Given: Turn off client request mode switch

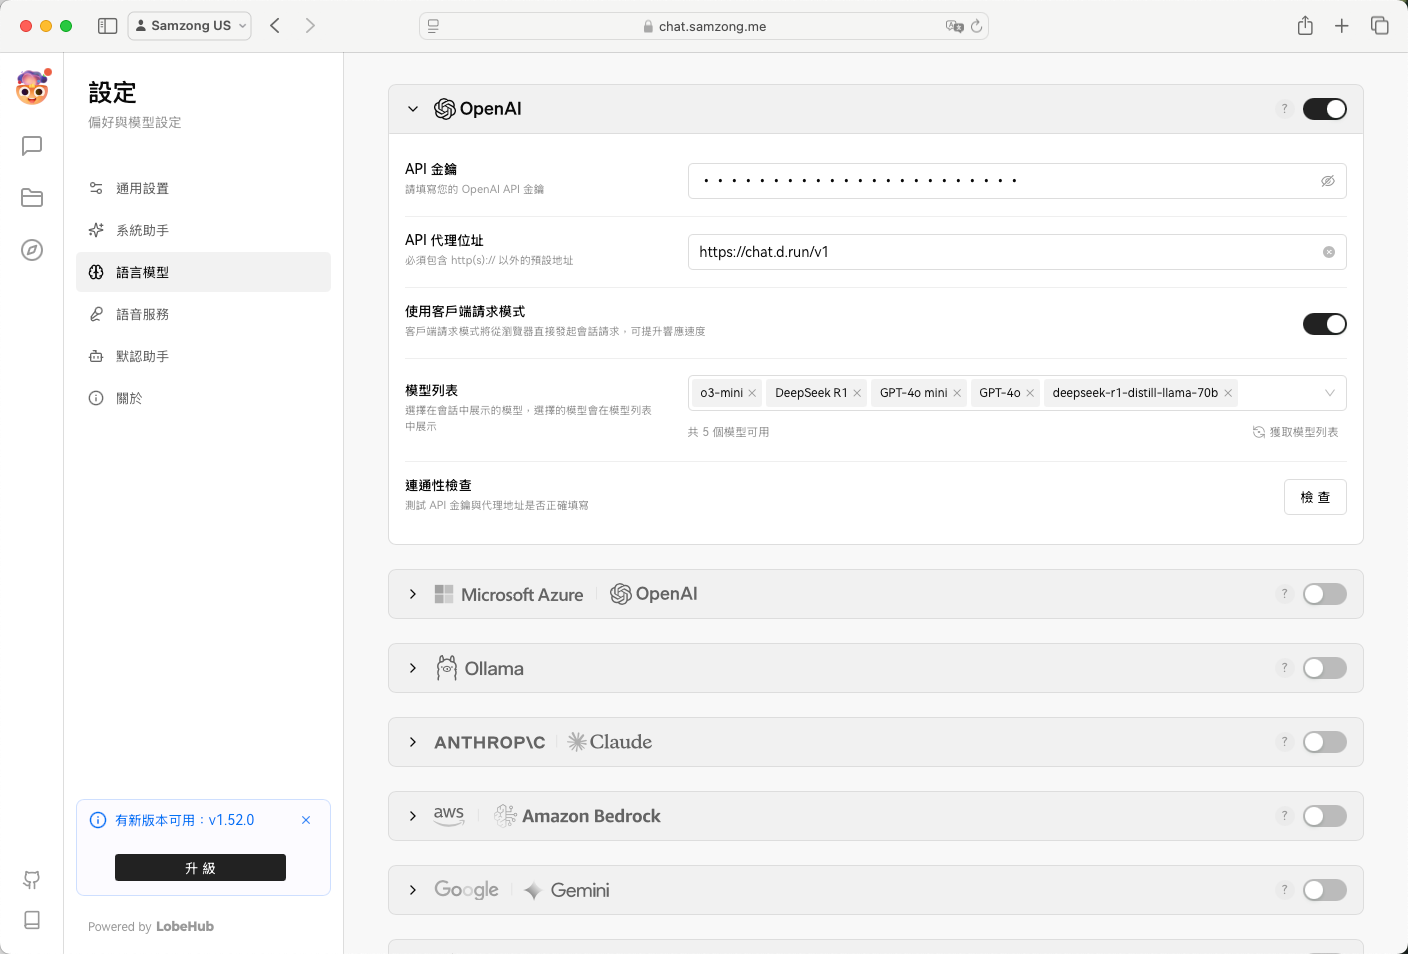Looking at the screenshot, I should tap(1324, 324).
